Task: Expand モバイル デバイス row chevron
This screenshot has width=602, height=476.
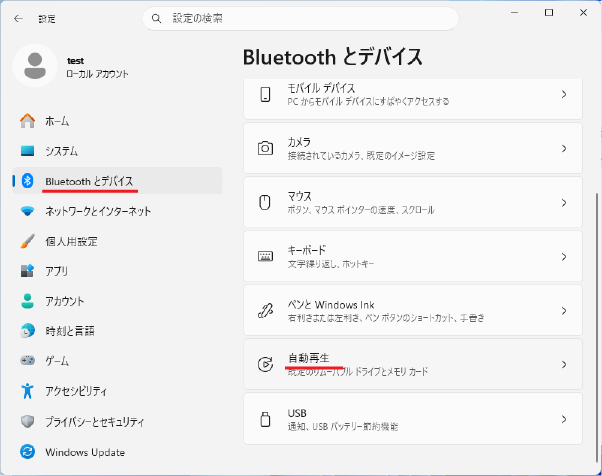Action: pyautogui.click(x=564, y=94)
